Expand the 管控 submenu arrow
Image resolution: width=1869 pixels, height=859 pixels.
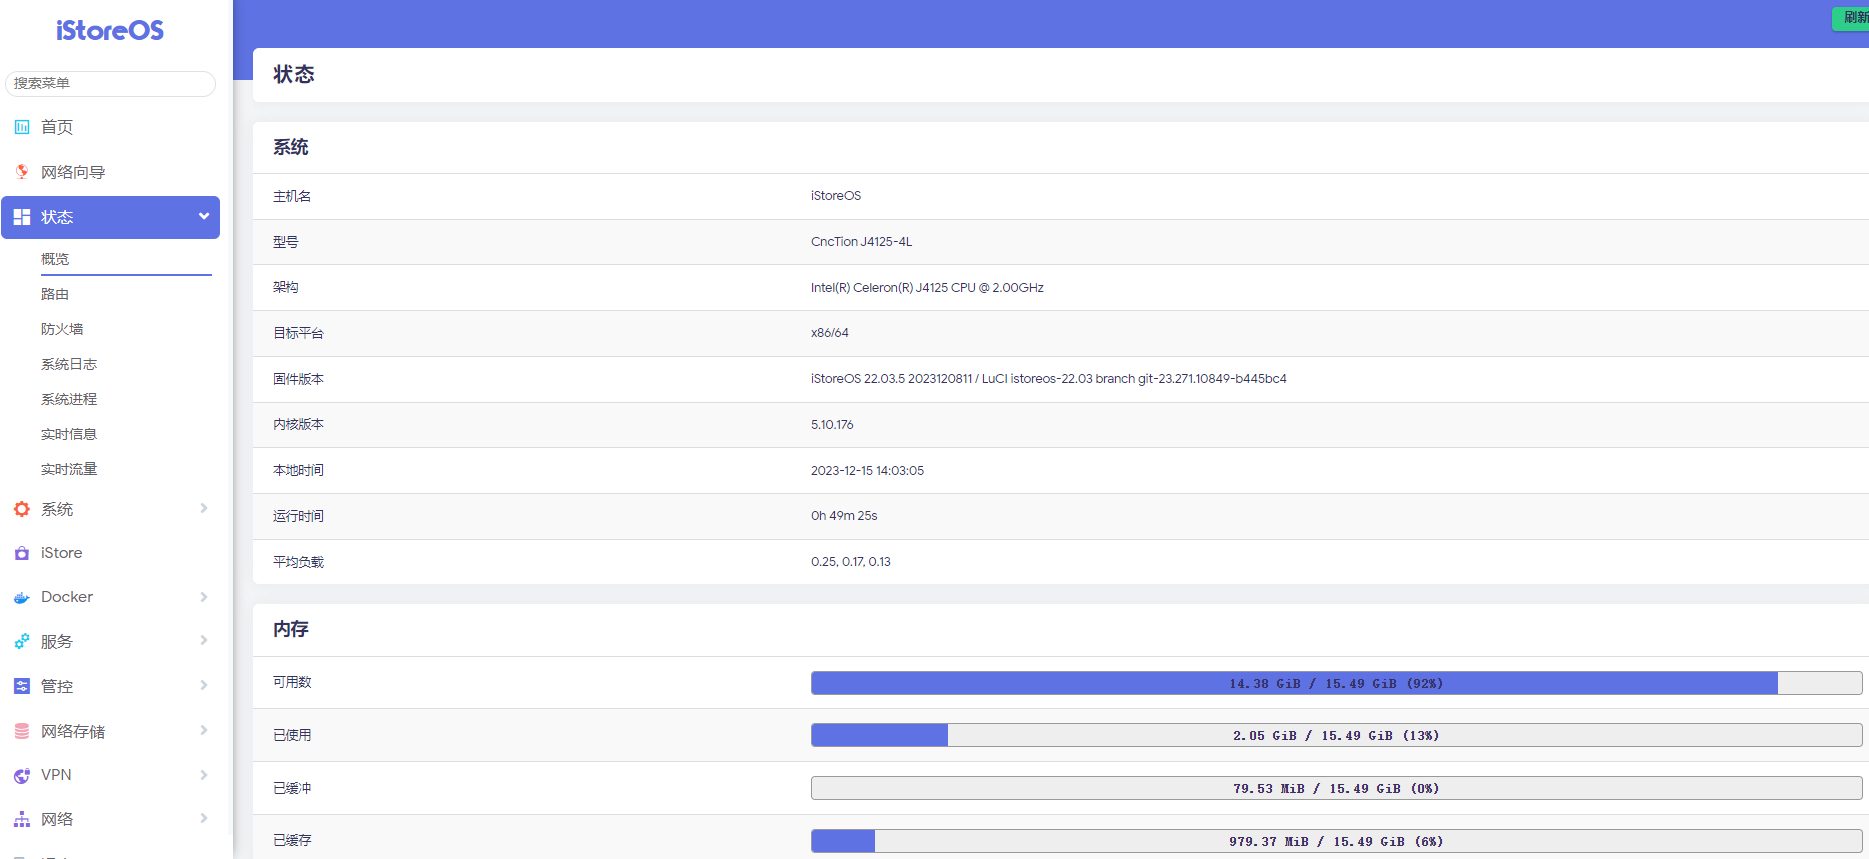[204, 685]
